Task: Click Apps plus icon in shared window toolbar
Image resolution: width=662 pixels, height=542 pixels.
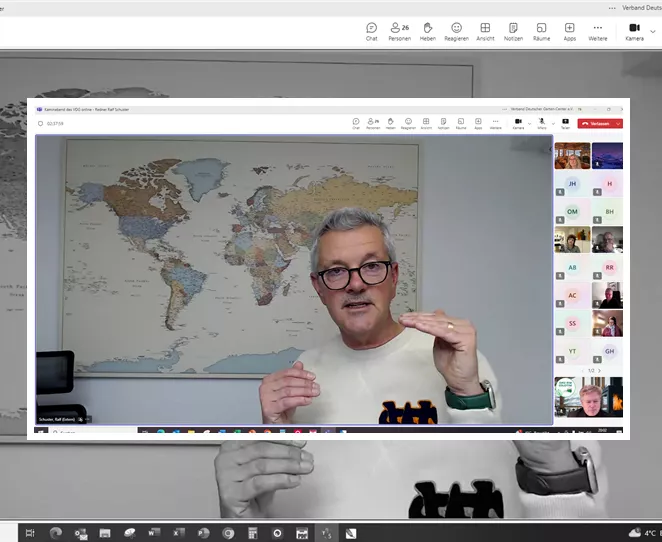Action: [x=478, y=123]
